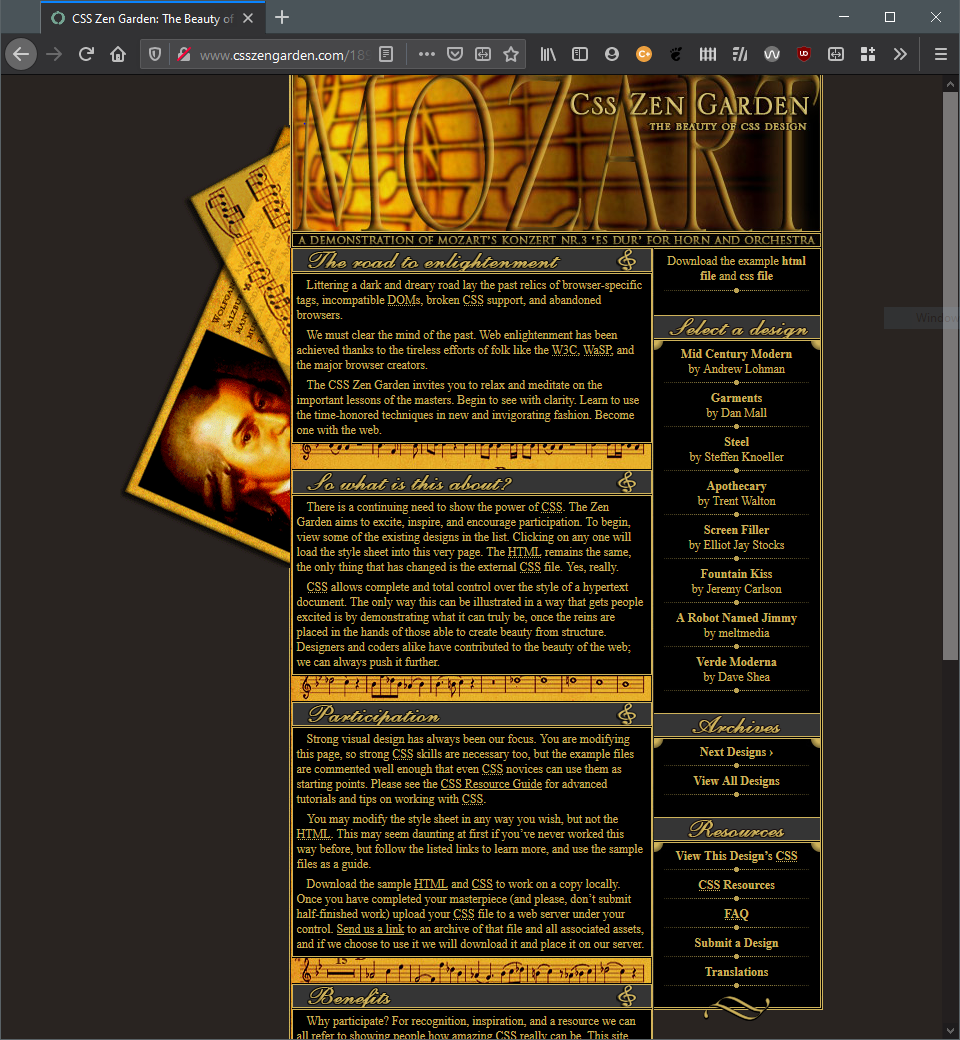Click the GNOME footprint extension icon
The height and width of the screenshot is (1040, 960).
(x=675, y=54)
